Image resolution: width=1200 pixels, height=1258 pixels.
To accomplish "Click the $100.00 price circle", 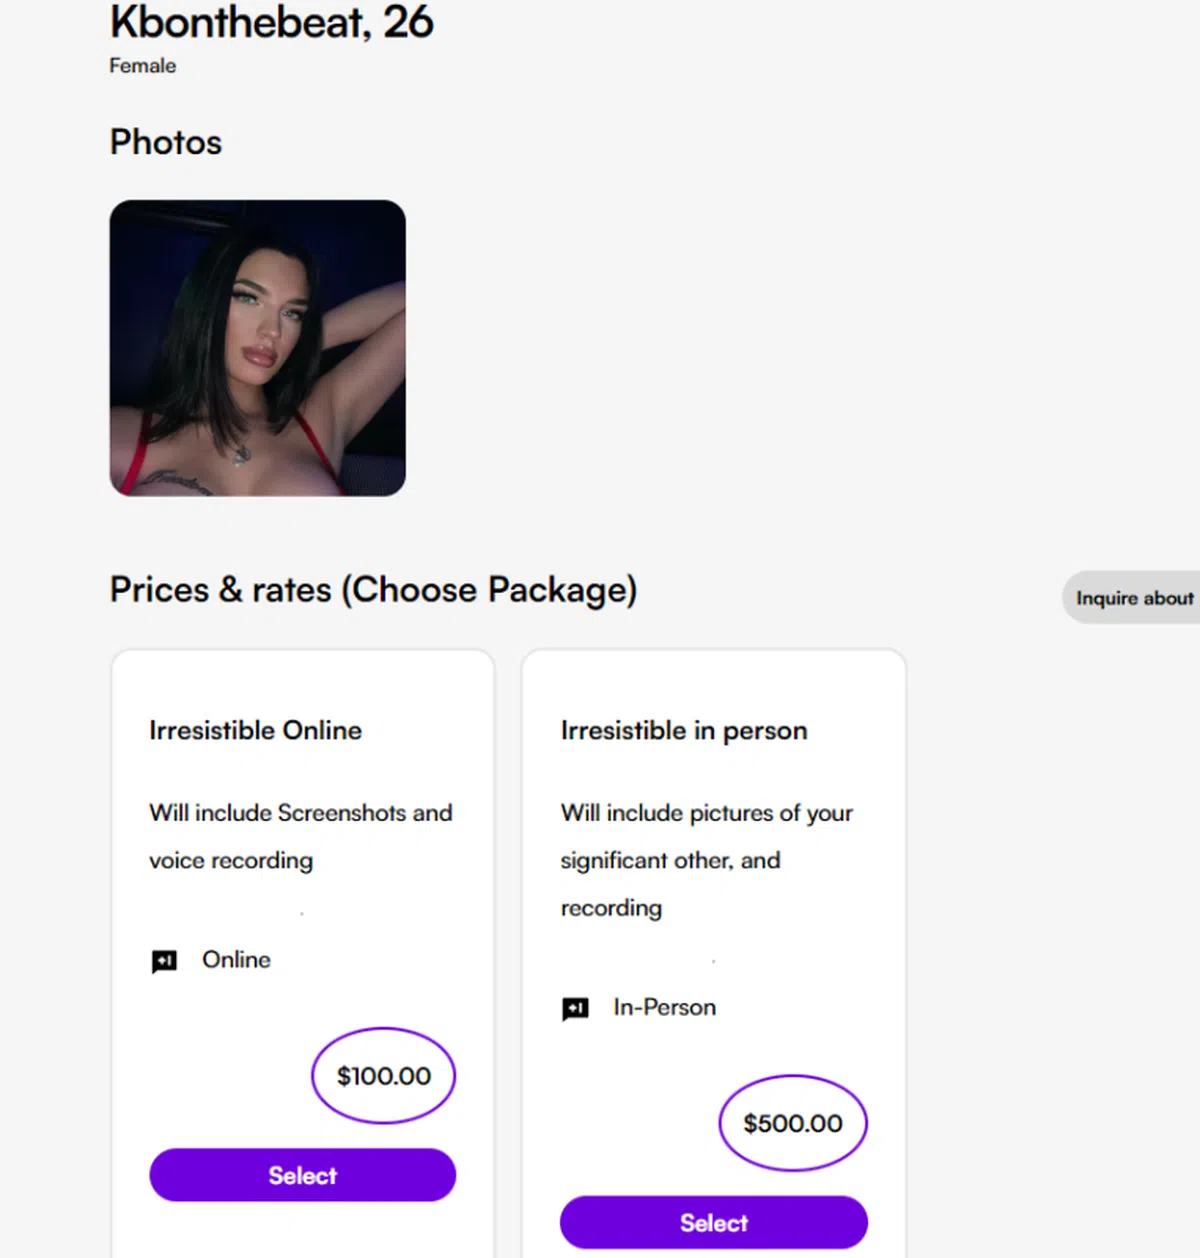I will (384, 1076).
